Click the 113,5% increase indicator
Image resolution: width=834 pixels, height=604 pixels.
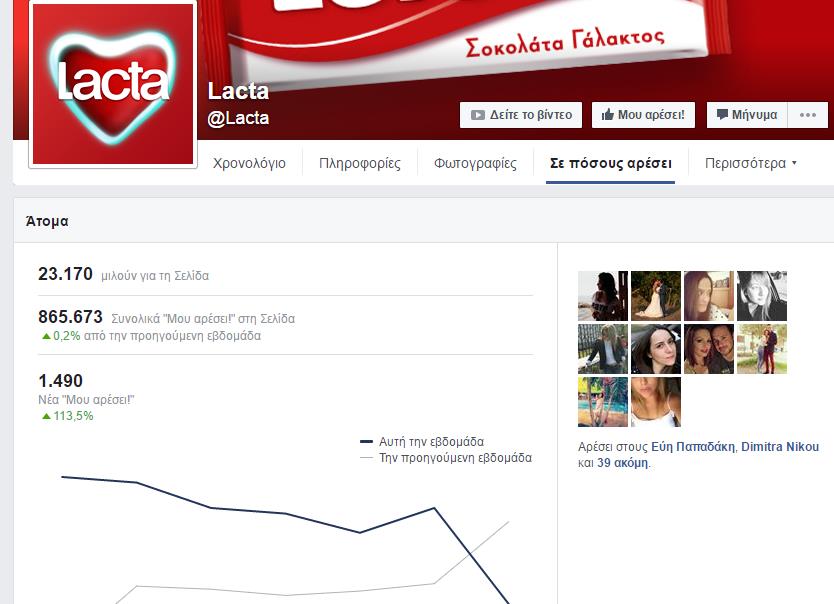tap(68, 416)
